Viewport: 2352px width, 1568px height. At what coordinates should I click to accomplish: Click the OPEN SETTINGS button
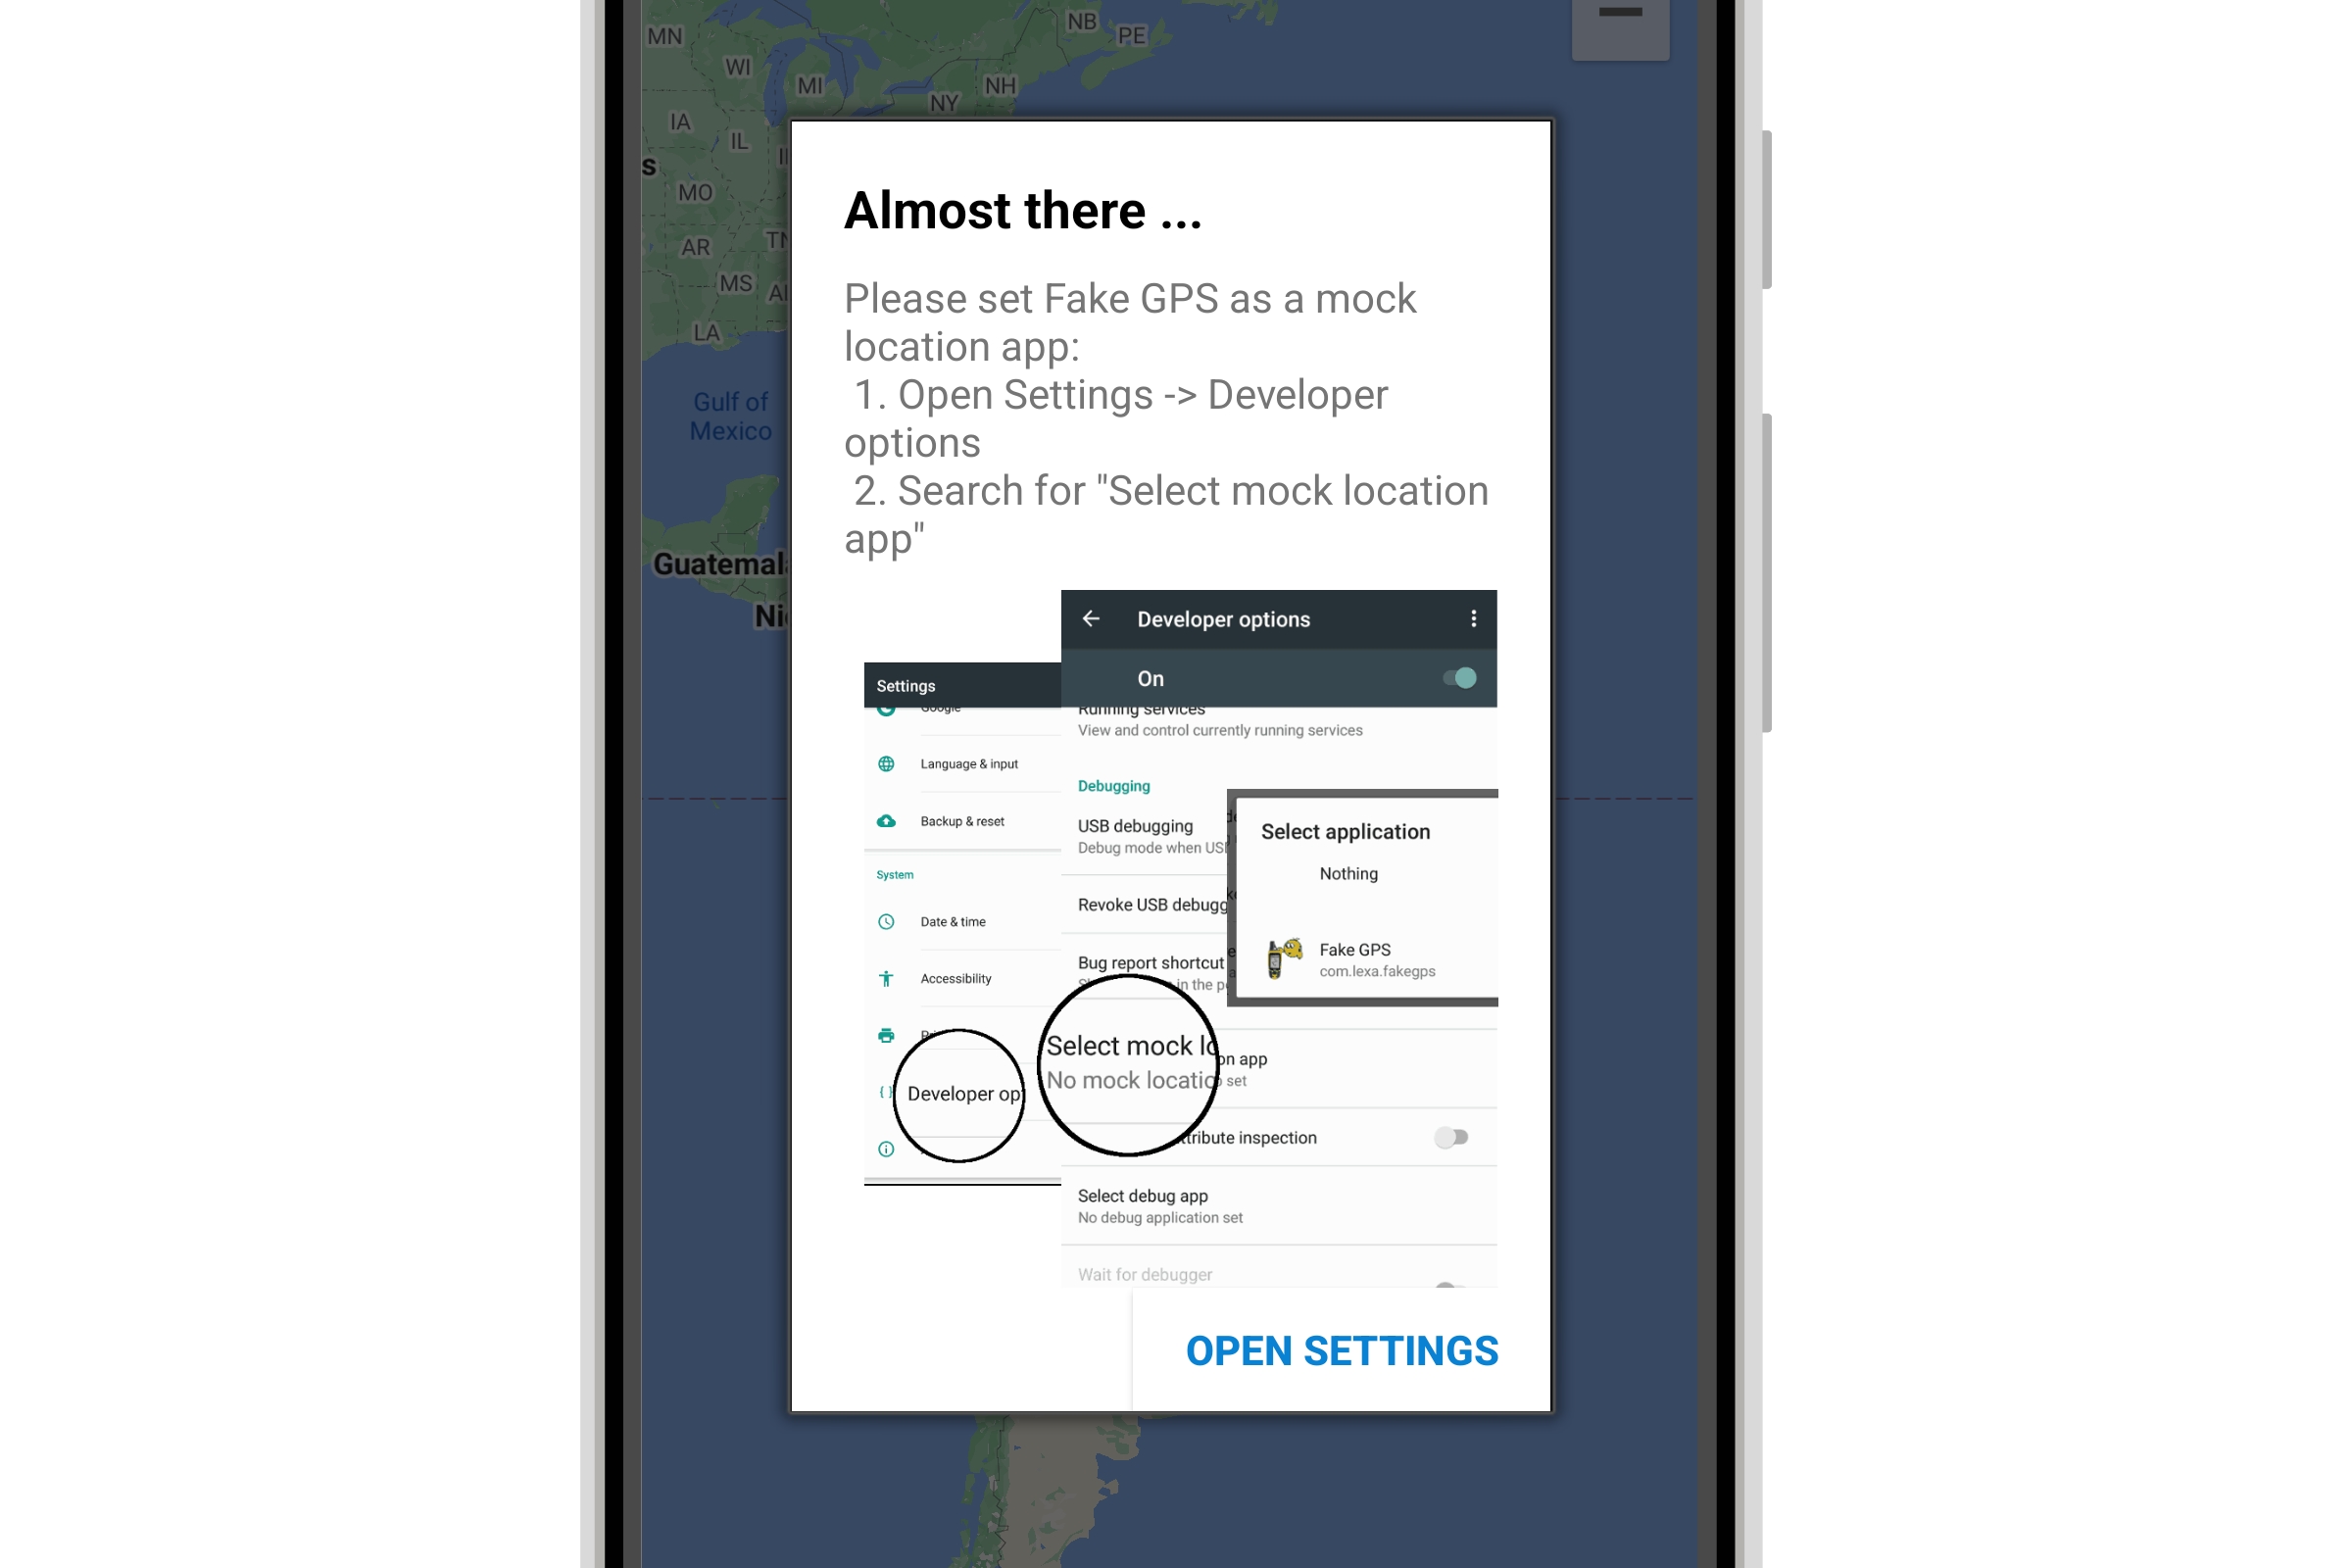[x=1341, y=1351]
